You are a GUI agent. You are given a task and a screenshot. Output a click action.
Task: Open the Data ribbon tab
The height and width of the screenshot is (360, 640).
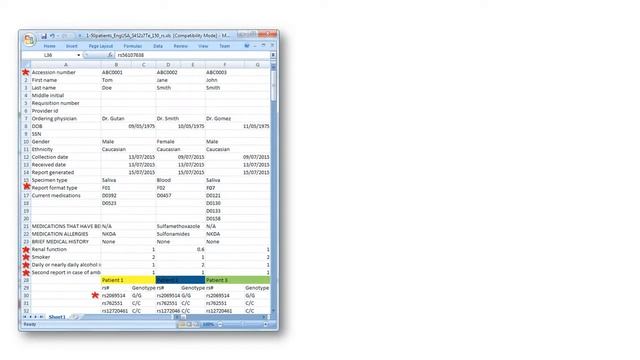[x=158, y=46]
